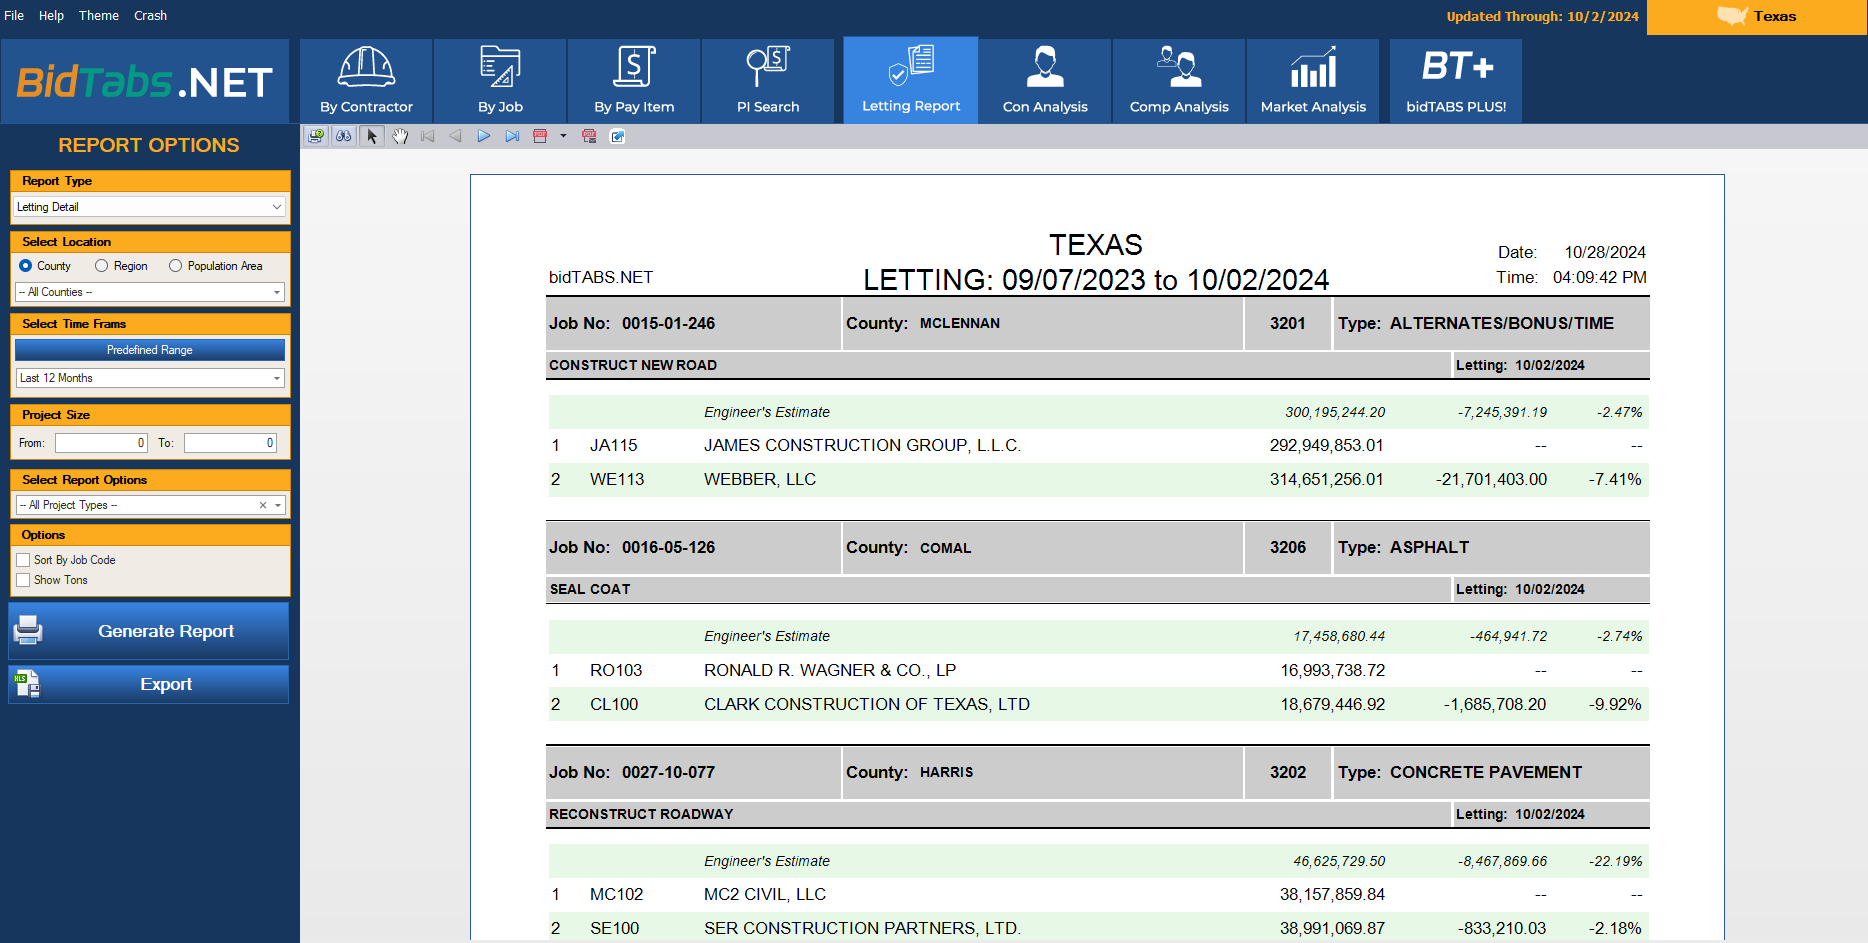Image resolution: width=1868 pixels, height=943 pixels.
Task: Open the File menu
Action: [x=14, y=16]
